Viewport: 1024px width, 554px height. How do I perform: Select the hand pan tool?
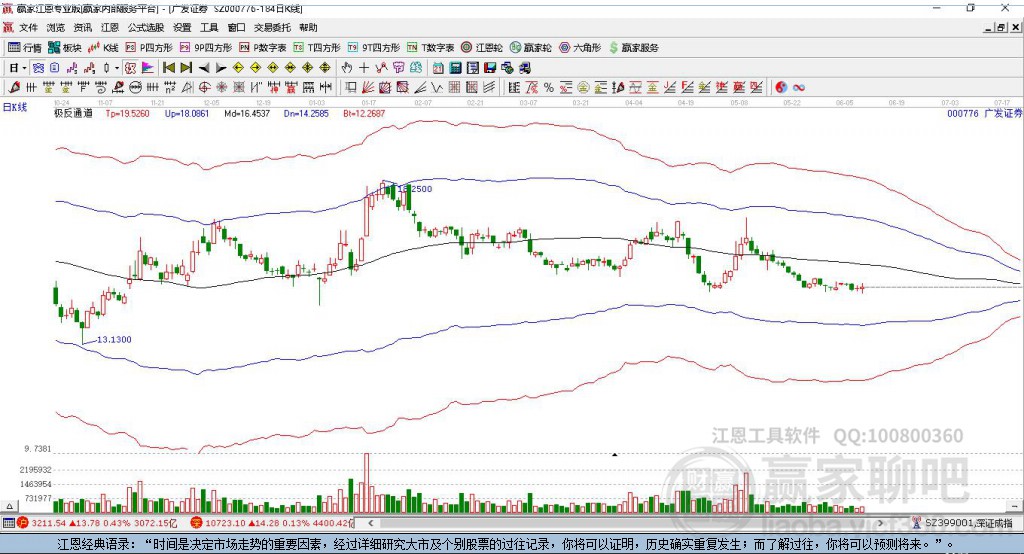(x=346, y=68)
